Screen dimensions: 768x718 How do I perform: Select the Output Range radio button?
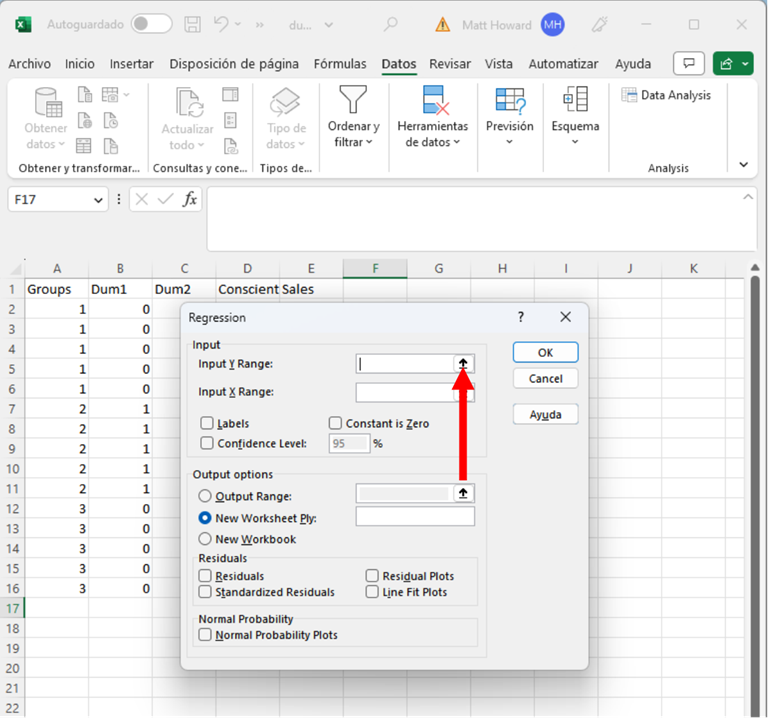[205, 495]
